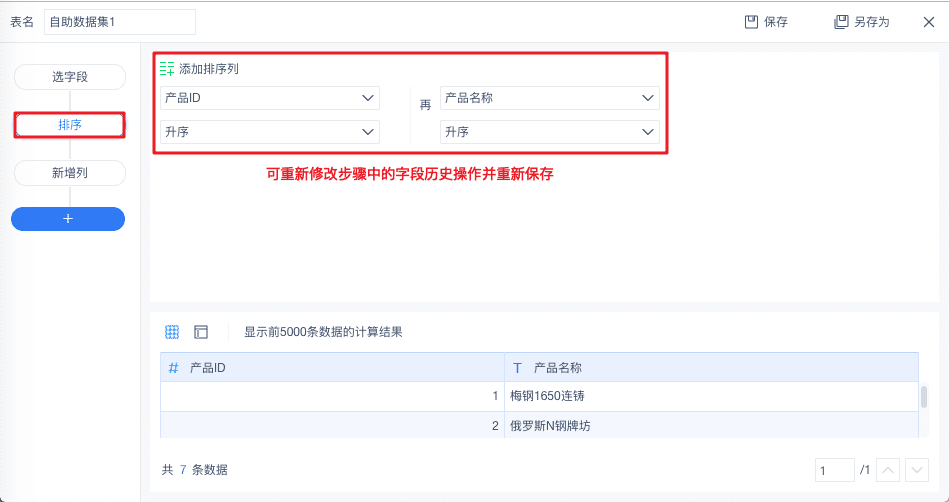Click the data table vertical scrollbar
Screen dimensions: 949x502
tap(924, 397)
